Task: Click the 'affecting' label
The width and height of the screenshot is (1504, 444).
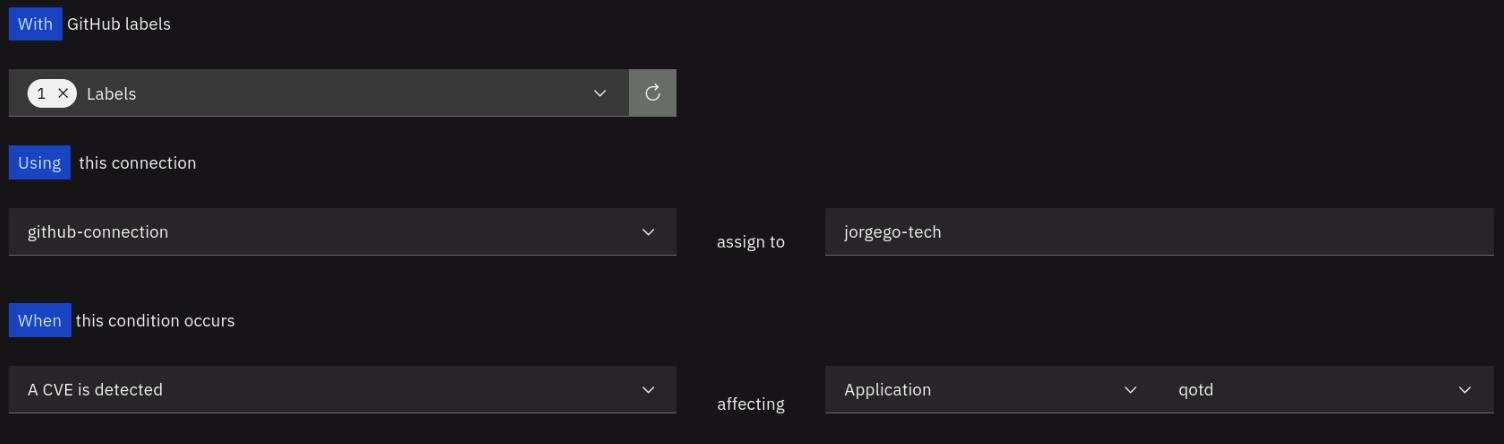Action: [751, 404]
